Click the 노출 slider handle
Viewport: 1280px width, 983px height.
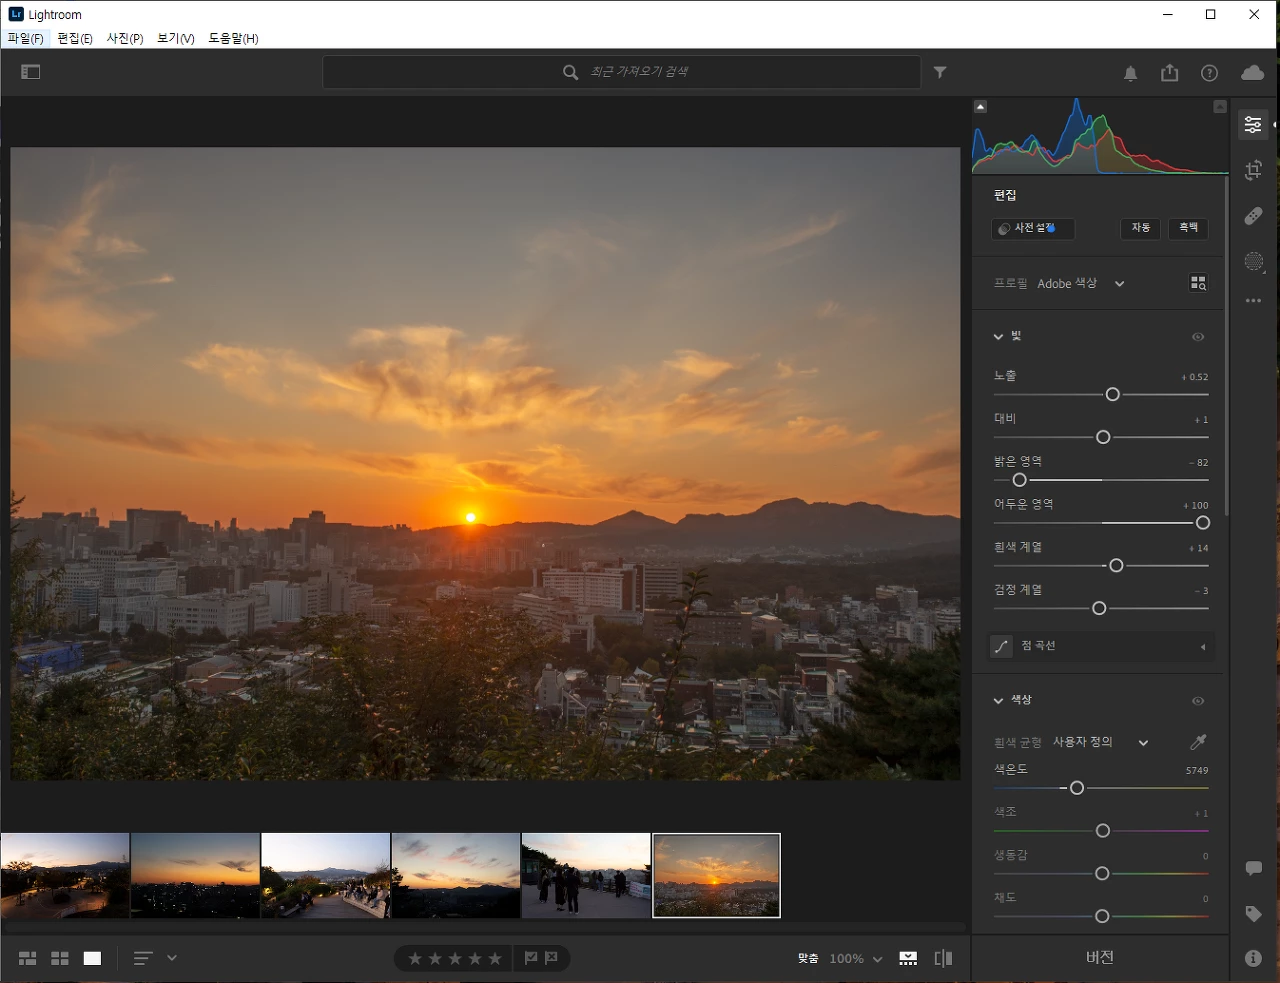click(1112, 395)
